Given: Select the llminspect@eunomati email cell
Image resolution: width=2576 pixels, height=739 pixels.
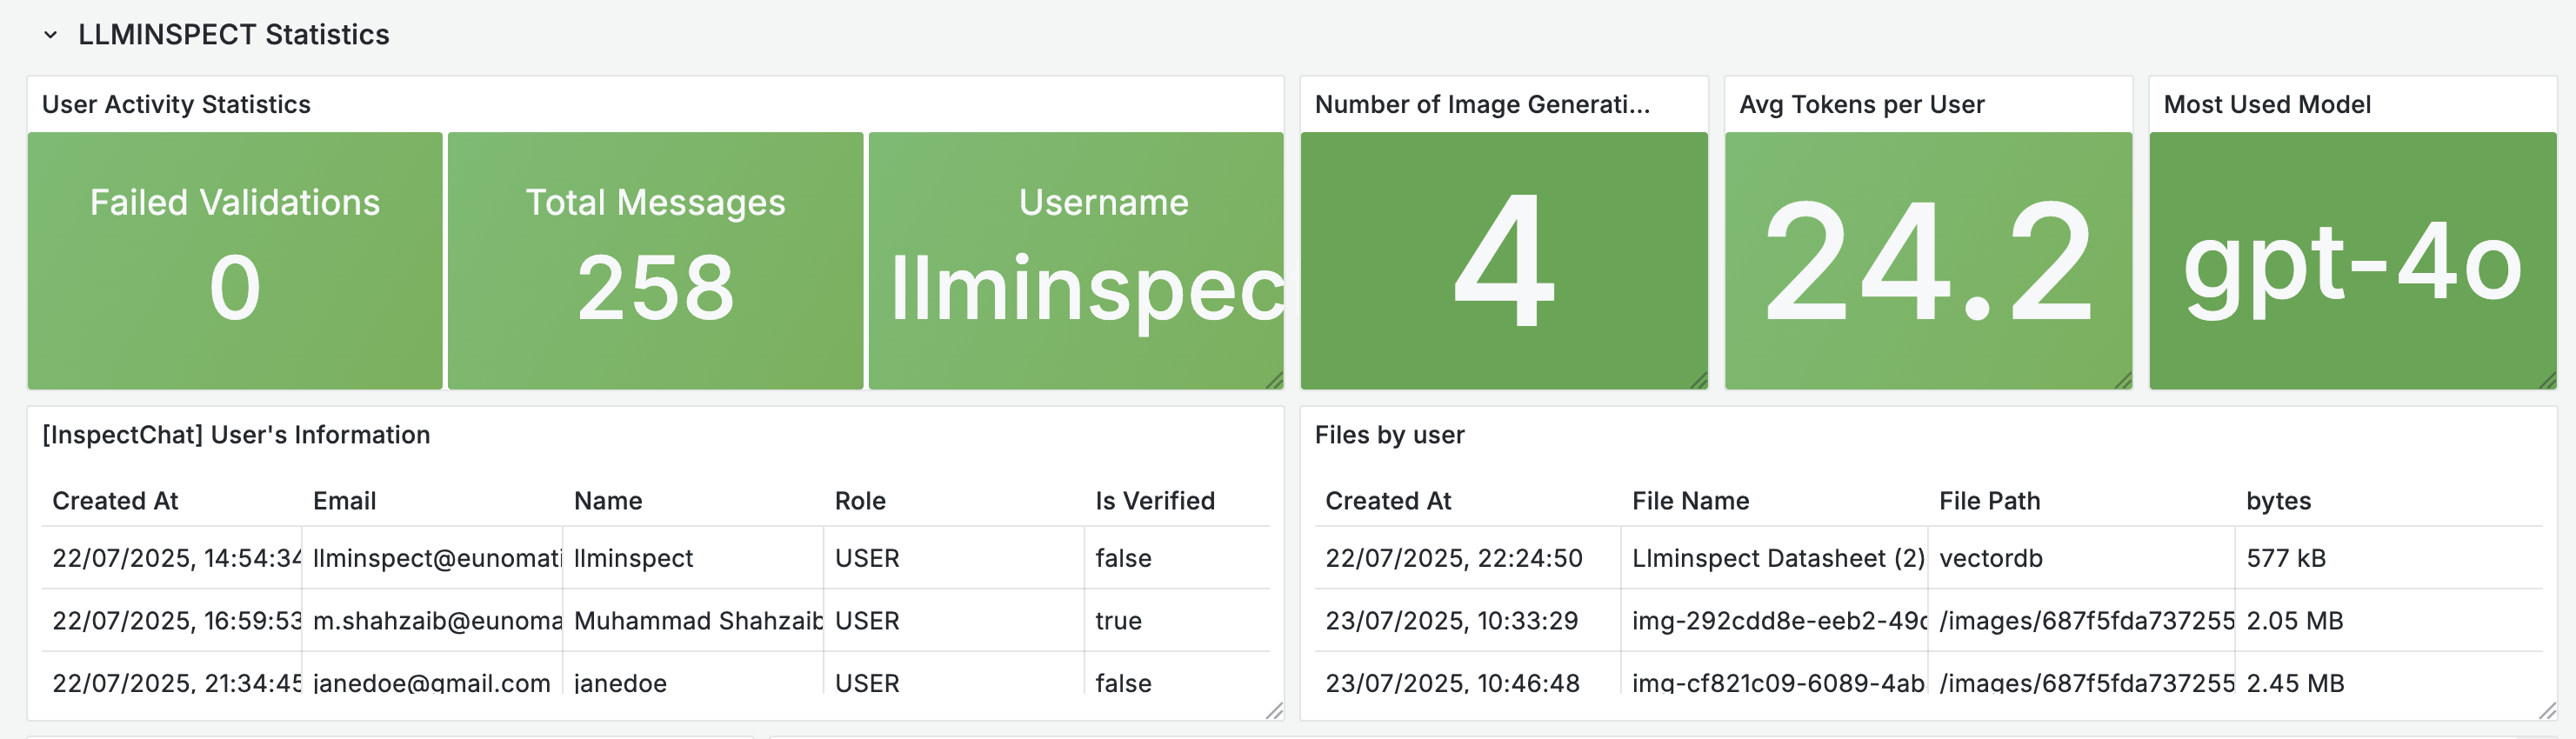Looking at the screenshot, I should pos(432,558).
